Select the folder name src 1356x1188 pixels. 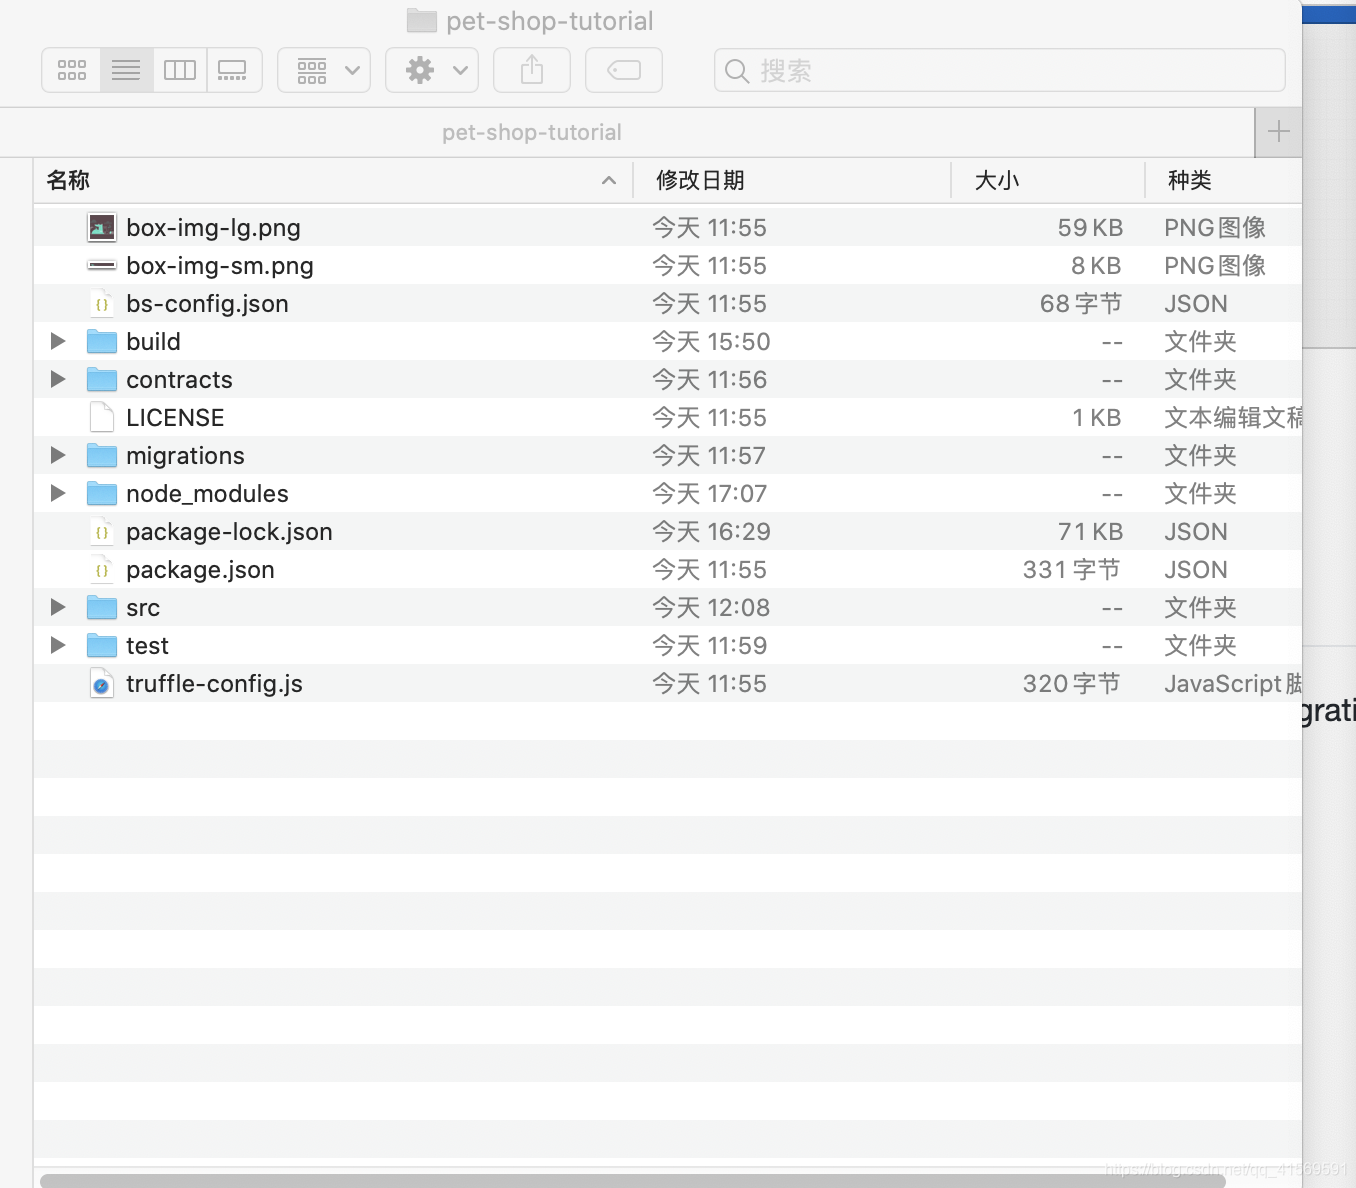pos(143,608)
